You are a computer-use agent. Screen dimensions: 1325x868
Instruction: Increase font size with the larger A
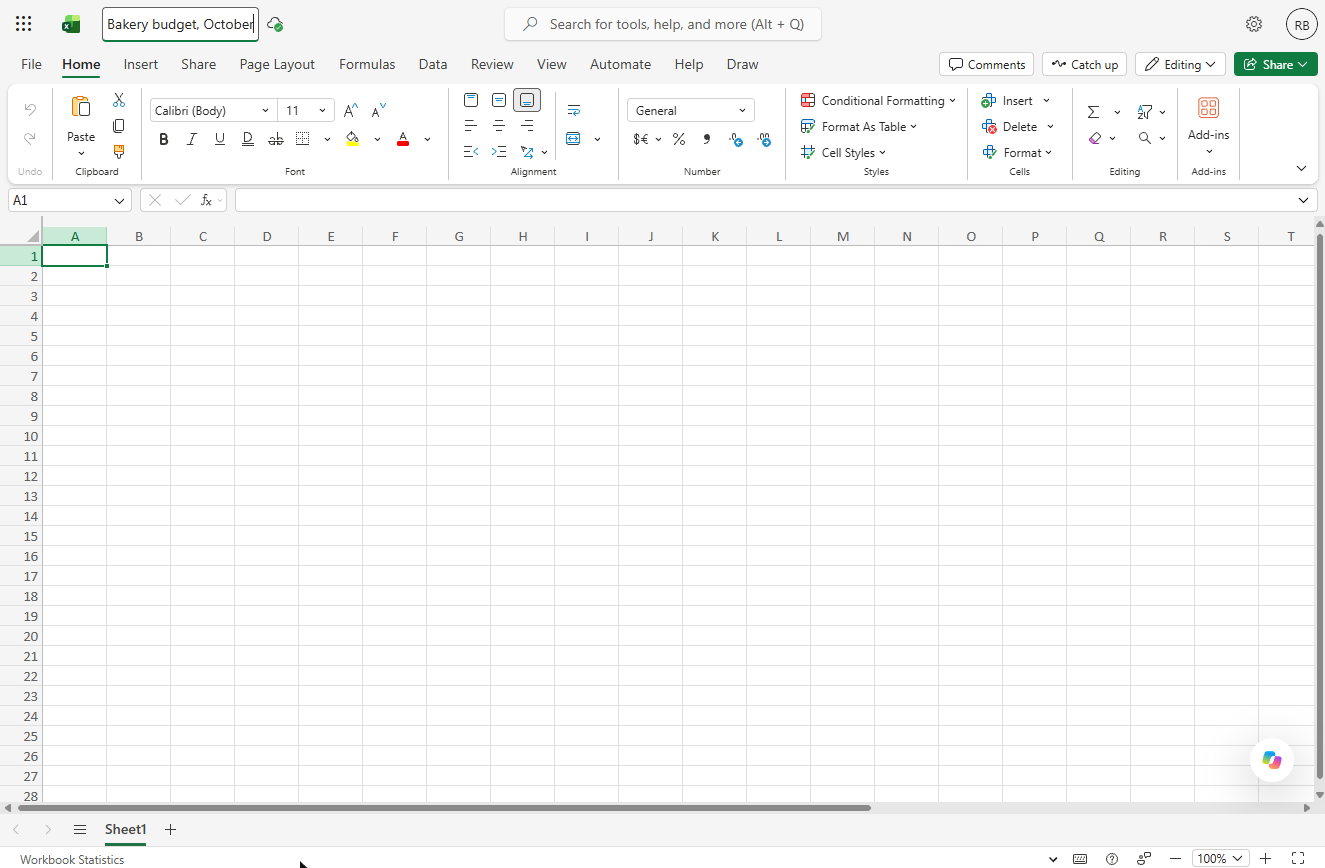(351, 110)
